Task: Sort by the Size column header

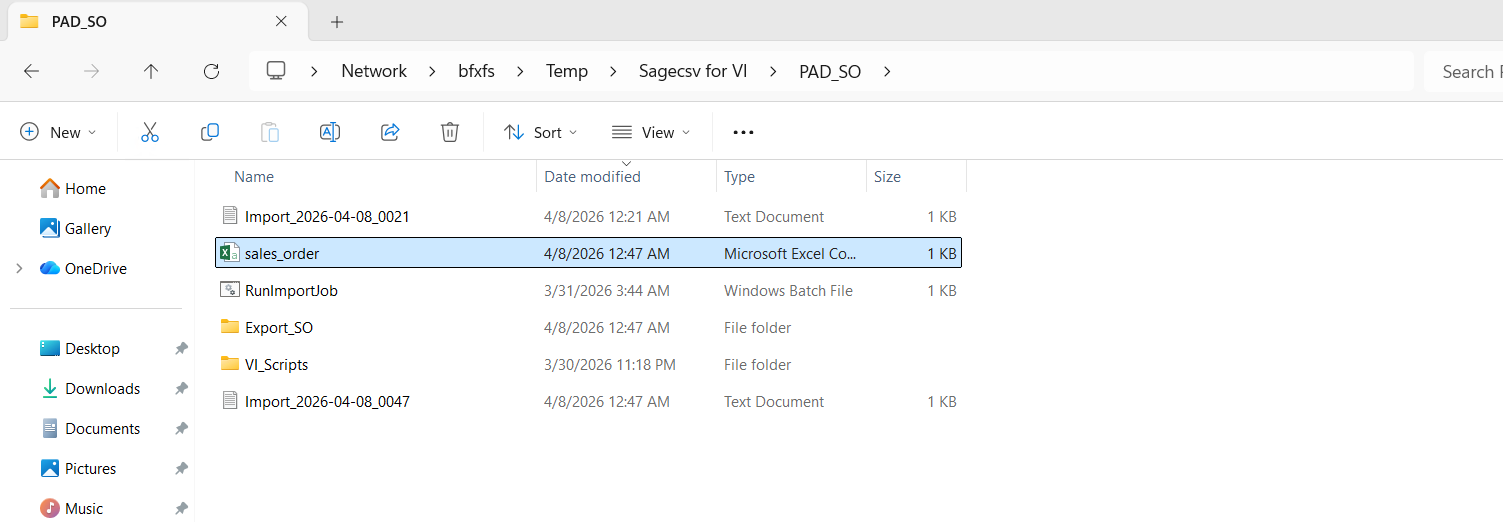Action: (x=887, y=177)
